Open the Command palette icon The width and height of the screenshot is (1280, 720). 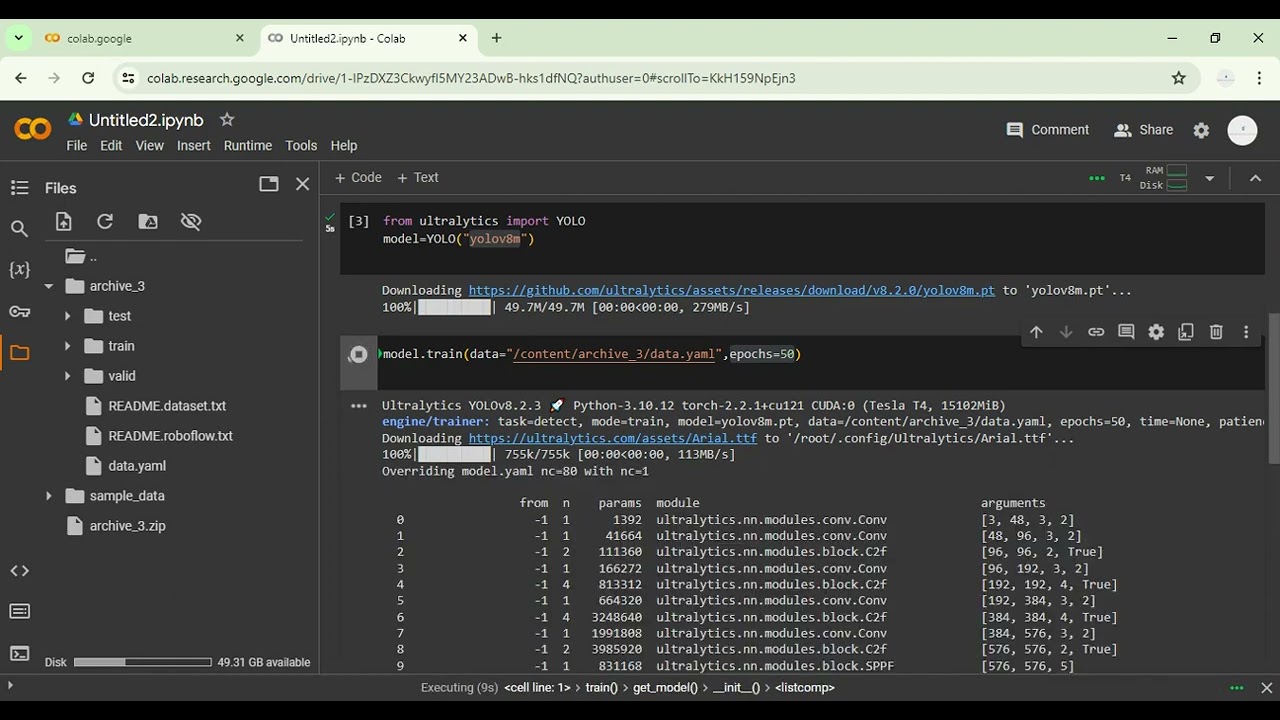(x=19, y=612)
